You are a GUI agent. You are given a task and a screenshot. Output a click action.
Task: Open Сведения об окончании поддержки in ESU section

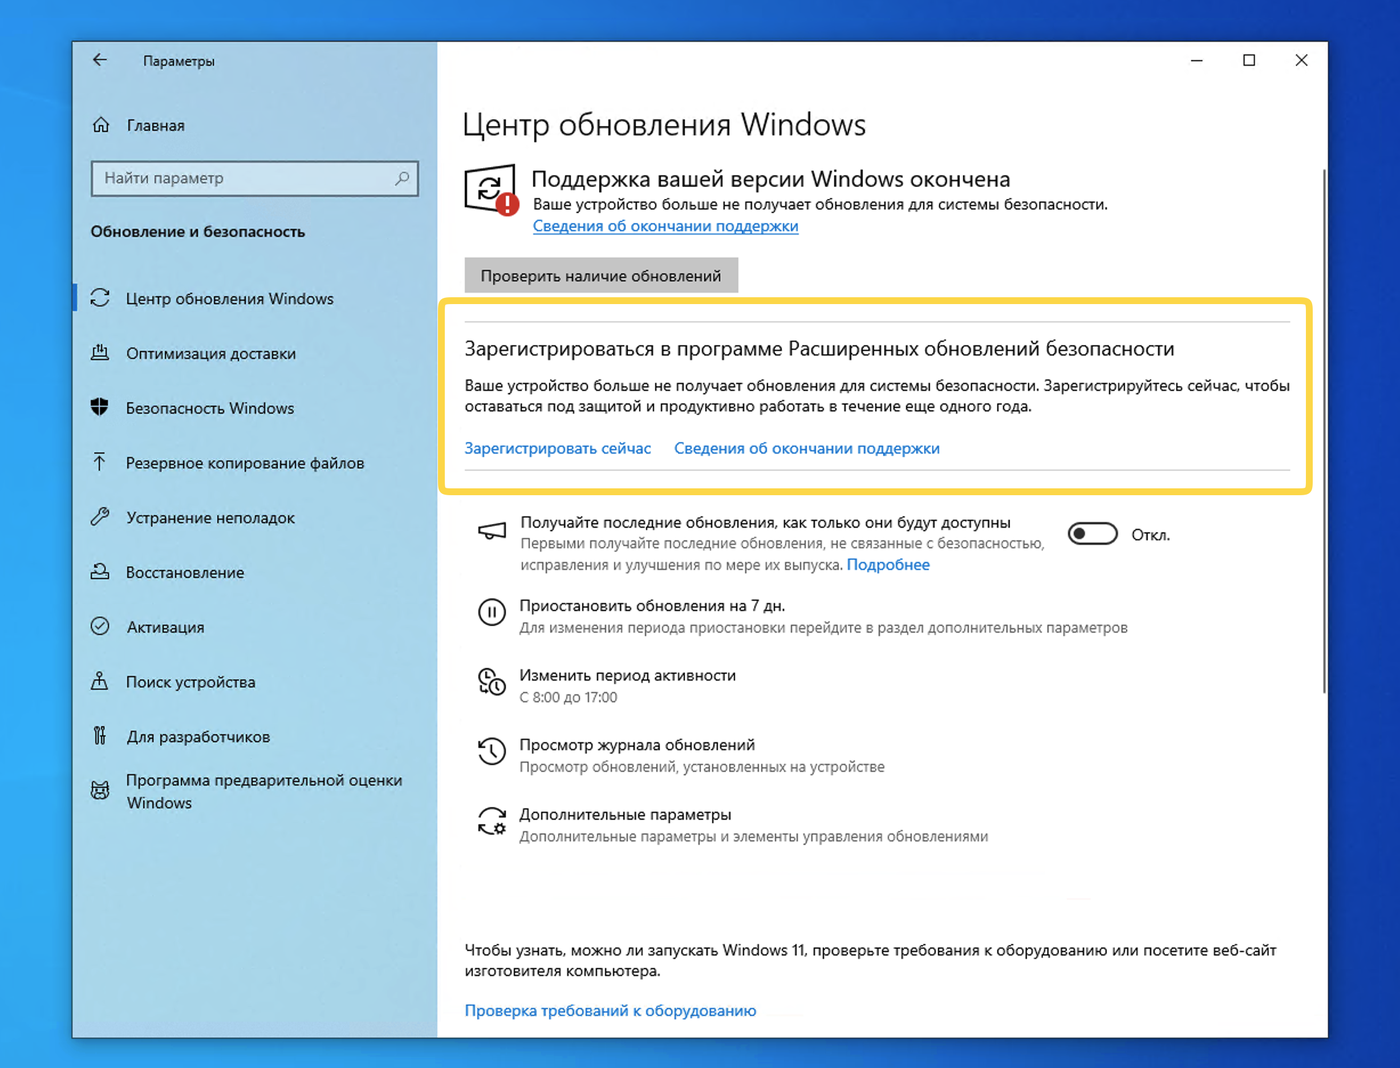[x=807, y=448]
